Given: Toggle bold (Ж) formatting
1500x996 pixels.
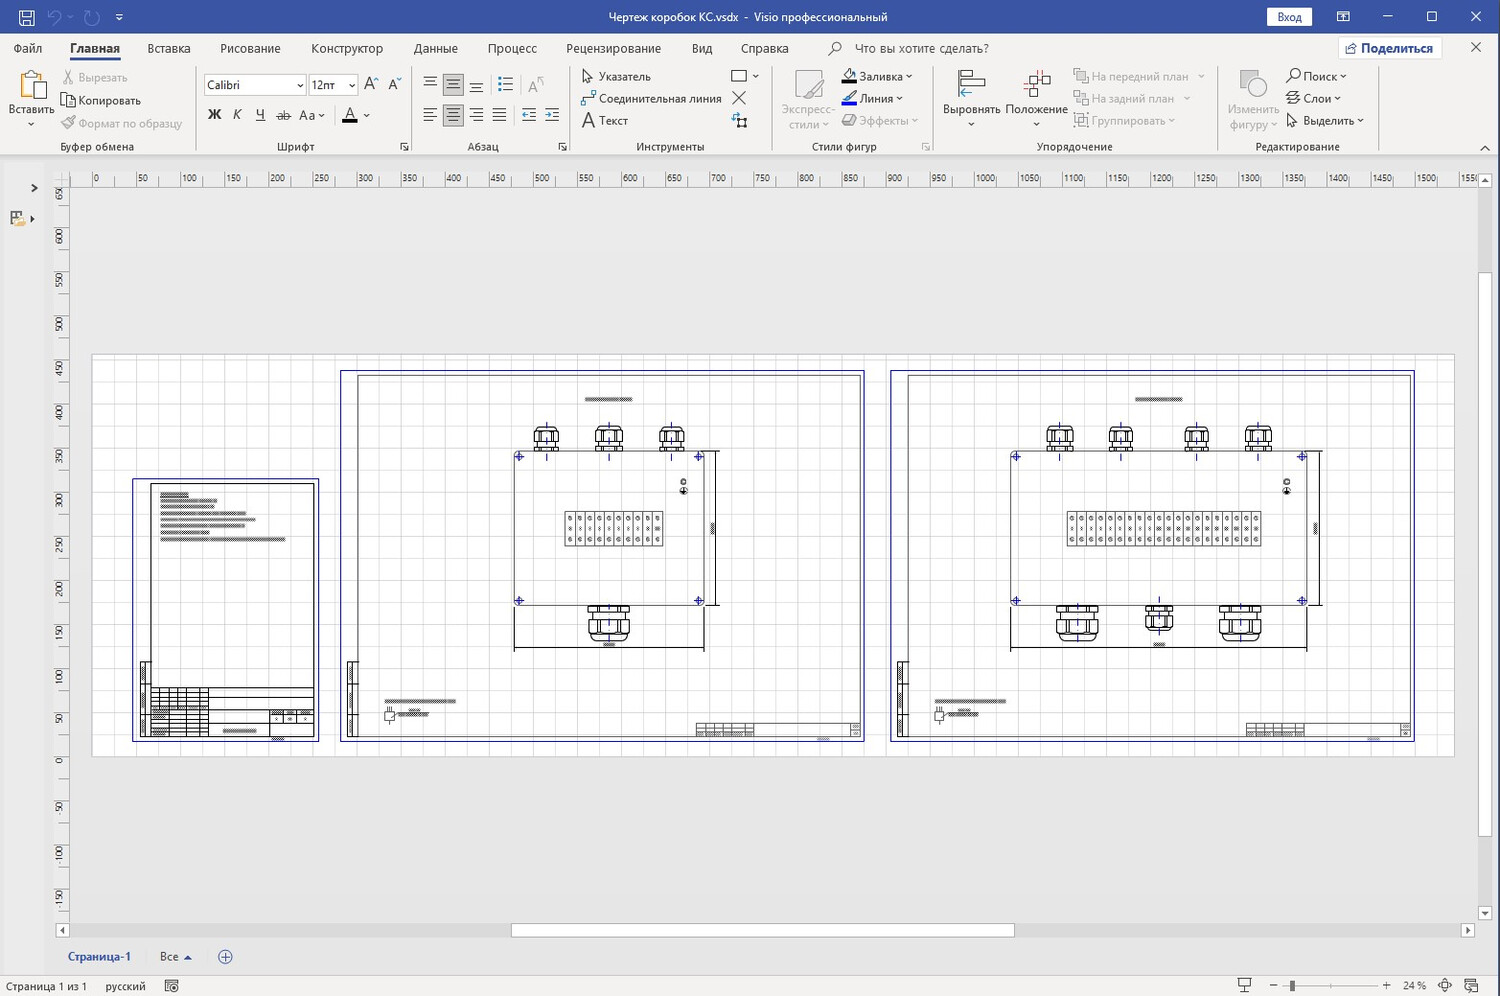Looking at the screenshot, I should pyautogui.click(x=214, y=115).
